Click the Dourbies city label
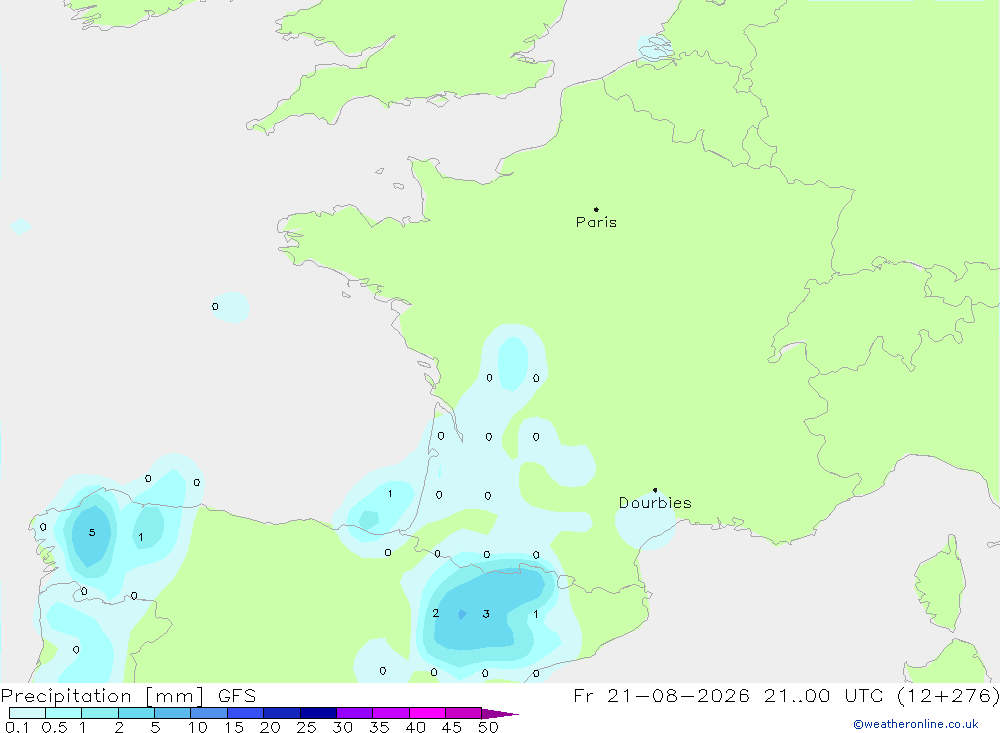Image resolution: width=1000 pixels, height=733 pixels. pos(655,503)
